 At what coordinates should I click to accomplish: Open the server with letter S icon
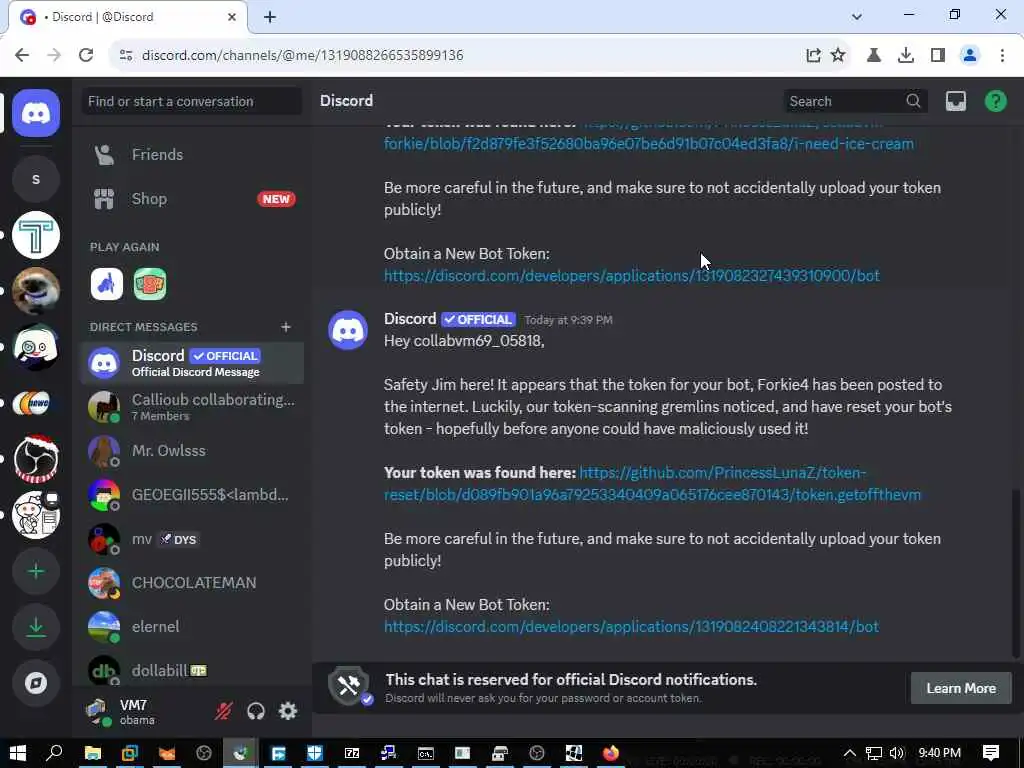point(36,179)
